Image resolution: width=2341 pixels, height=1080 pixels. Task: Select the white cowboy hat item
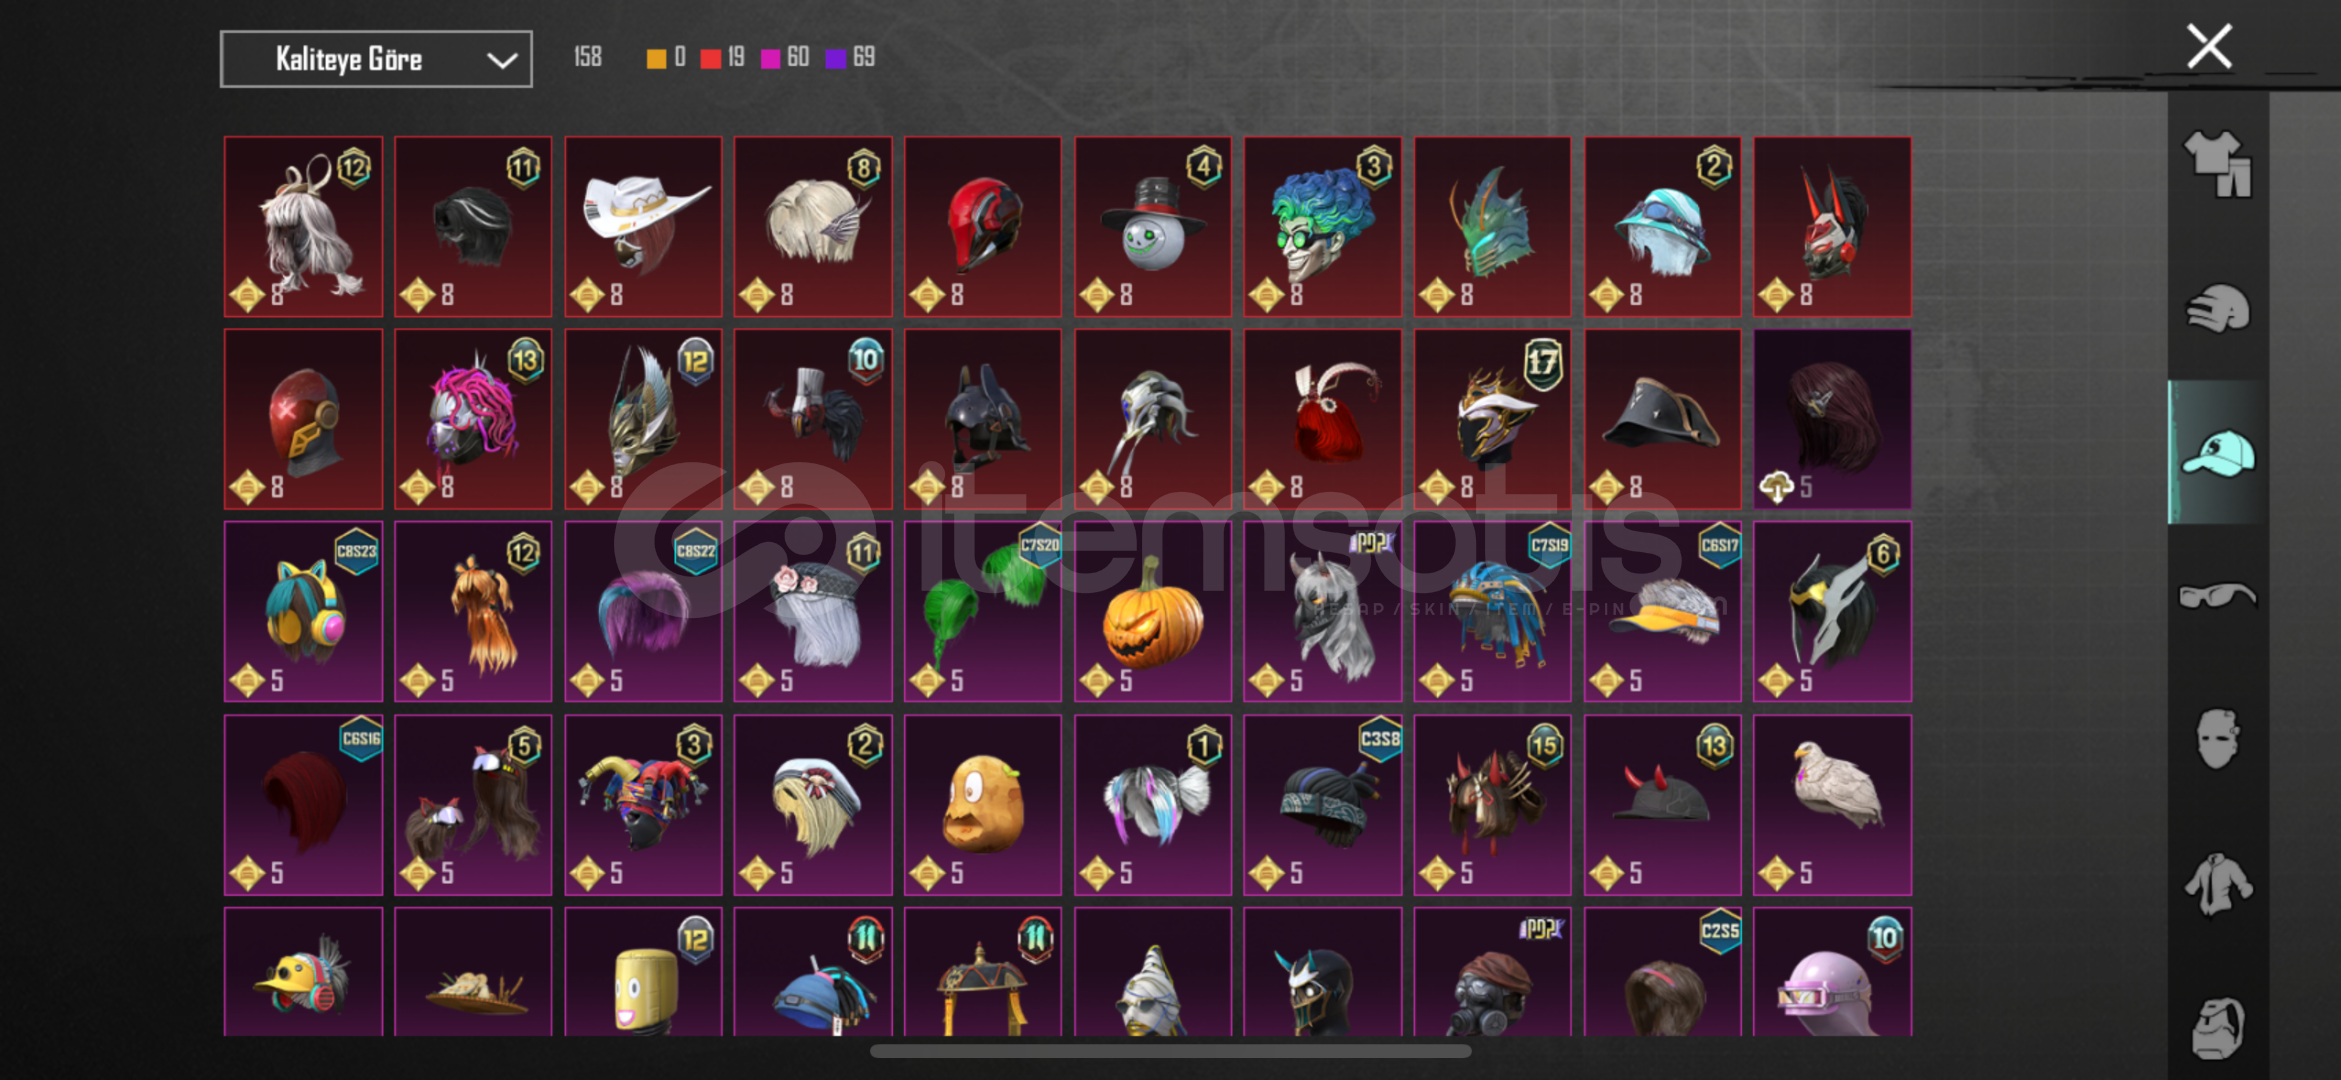pos(643,226)
